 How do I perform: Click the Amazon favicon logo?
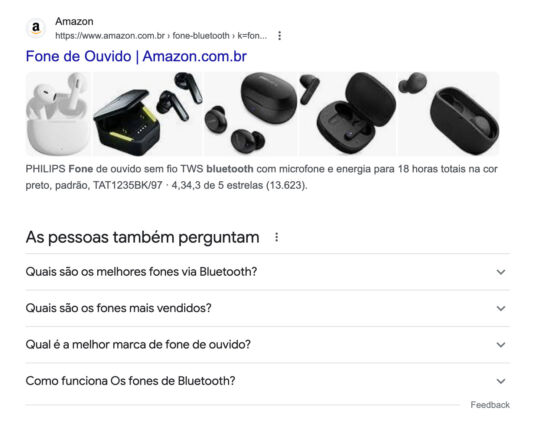pos(36,28)
